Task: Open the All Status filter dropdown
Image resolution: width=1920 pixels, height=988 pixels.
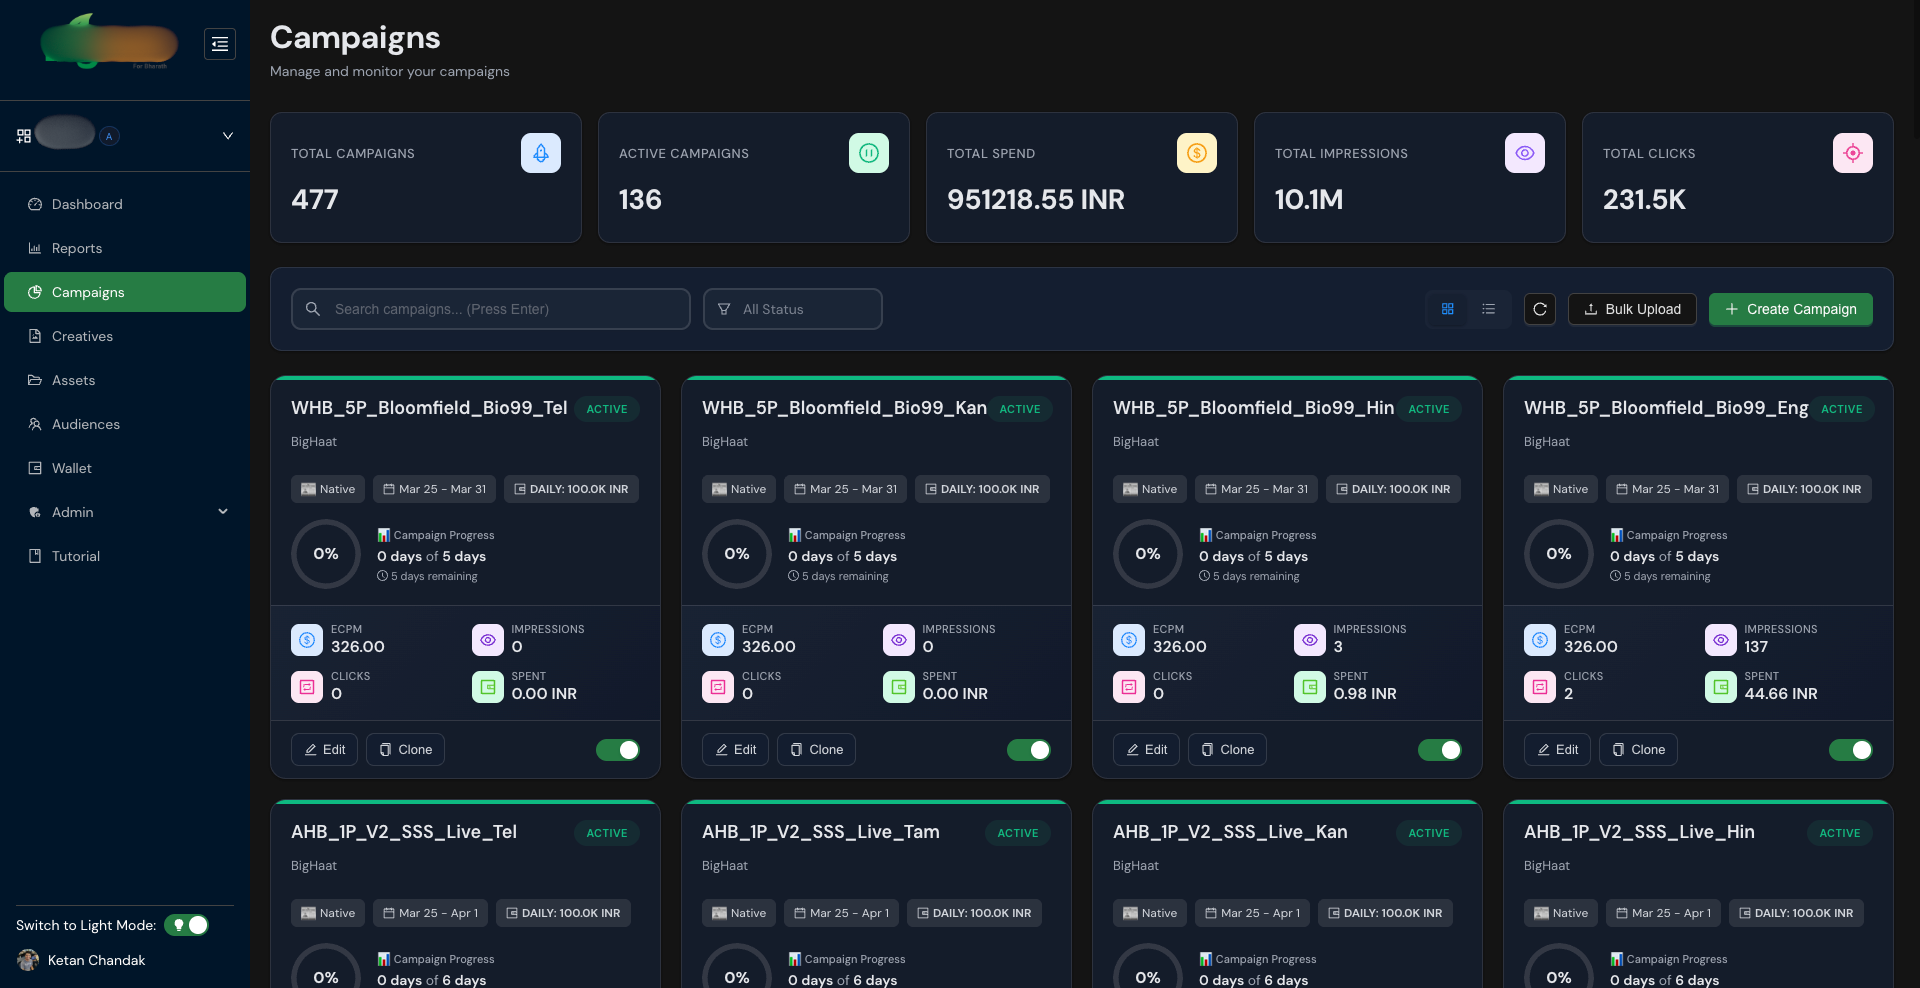Action: tap(792, 309)
